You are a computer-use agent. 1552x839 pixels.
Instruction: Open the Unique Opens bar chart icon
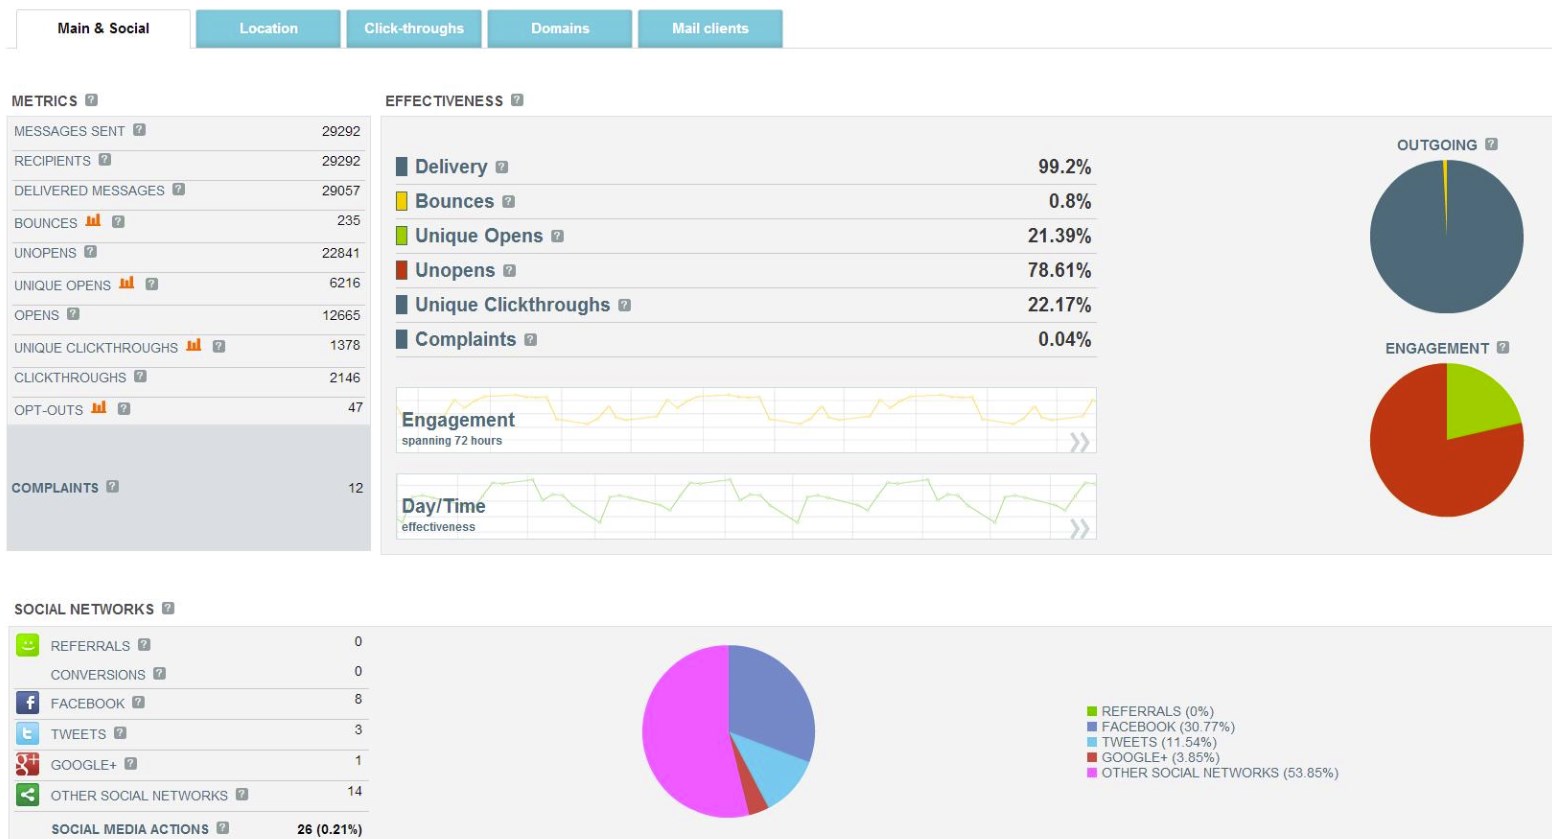(x=126, y=283)
